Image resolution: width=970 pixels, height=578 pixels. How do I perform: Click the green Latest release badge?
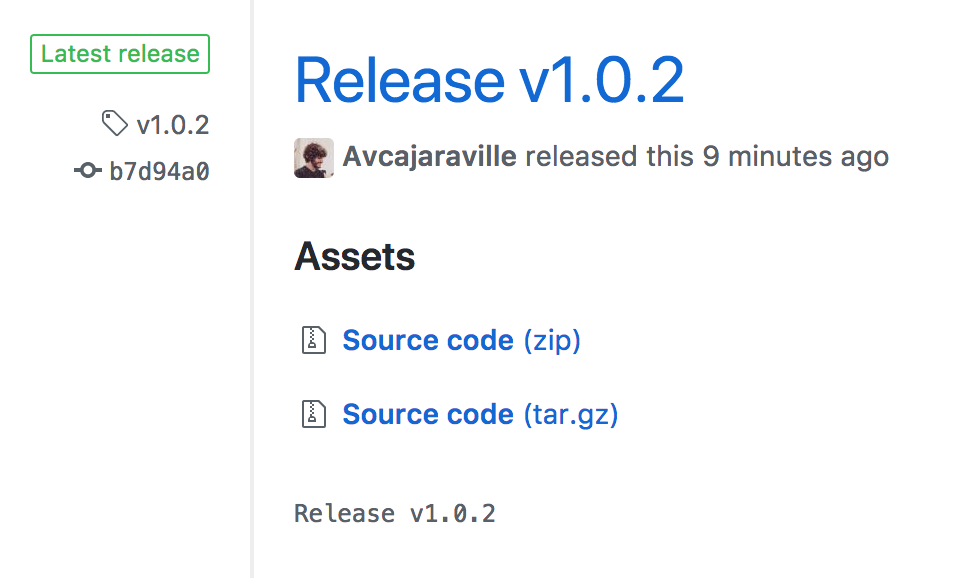click(x=119, y=54)
